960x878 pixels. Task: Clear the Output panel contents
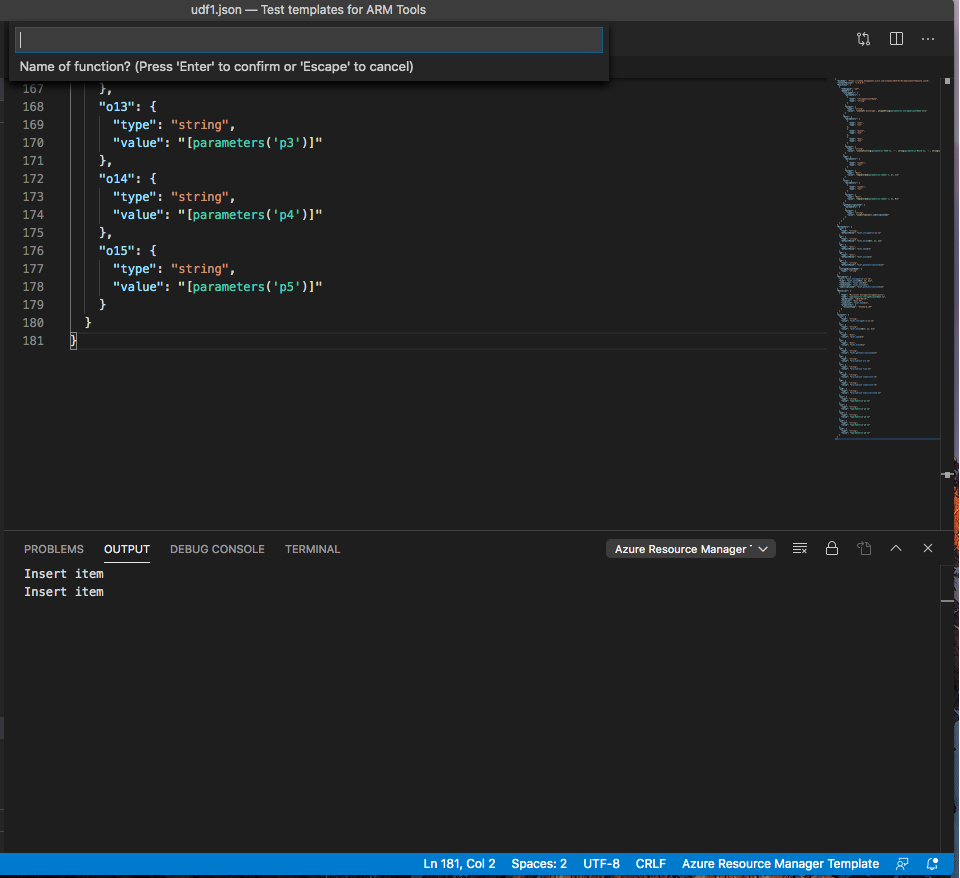799,548
